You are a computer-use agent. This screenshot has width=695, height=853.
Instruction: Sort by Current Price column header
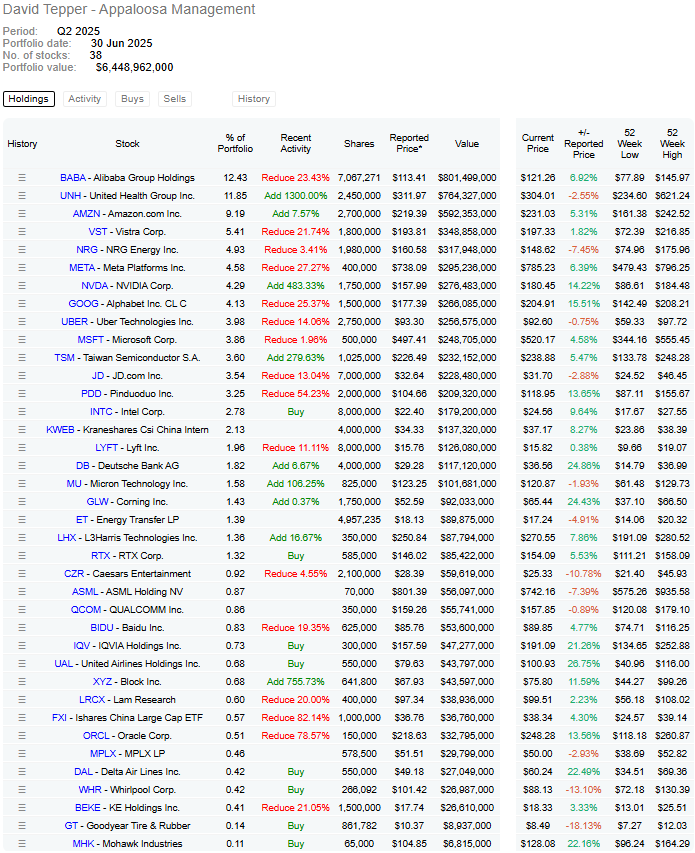[538, 144]
